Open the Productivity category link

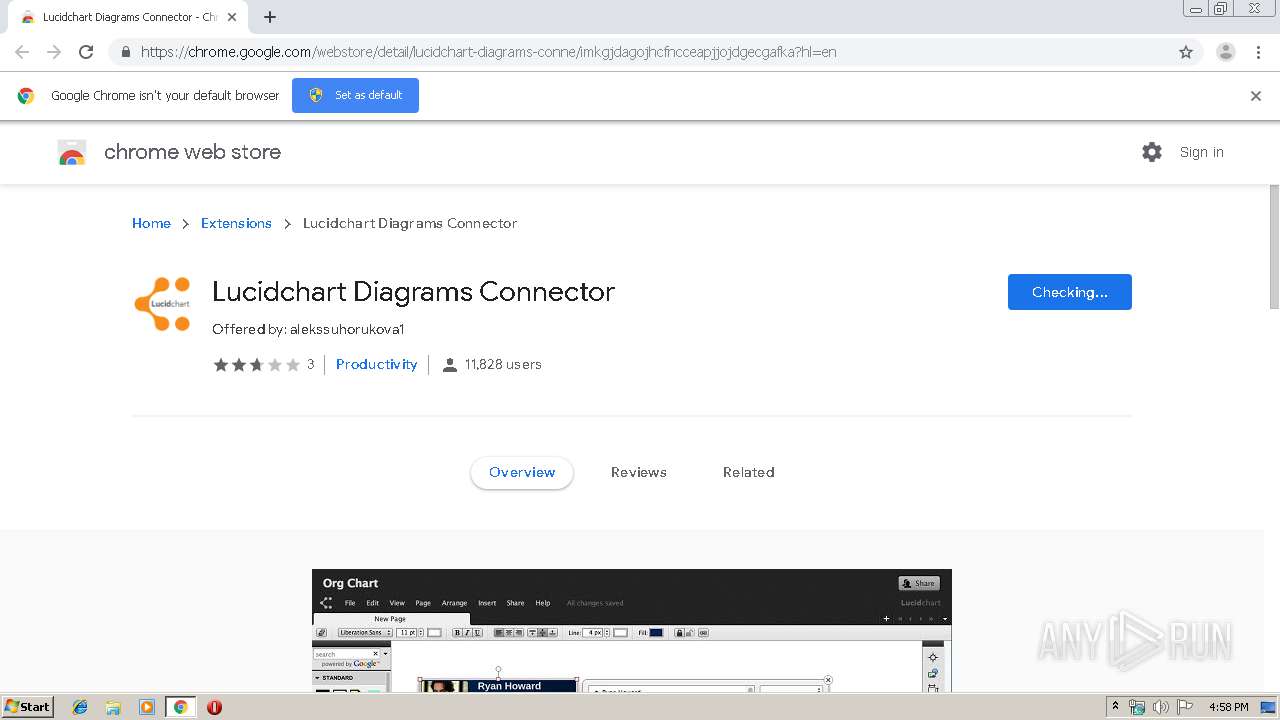coord(376,364)
